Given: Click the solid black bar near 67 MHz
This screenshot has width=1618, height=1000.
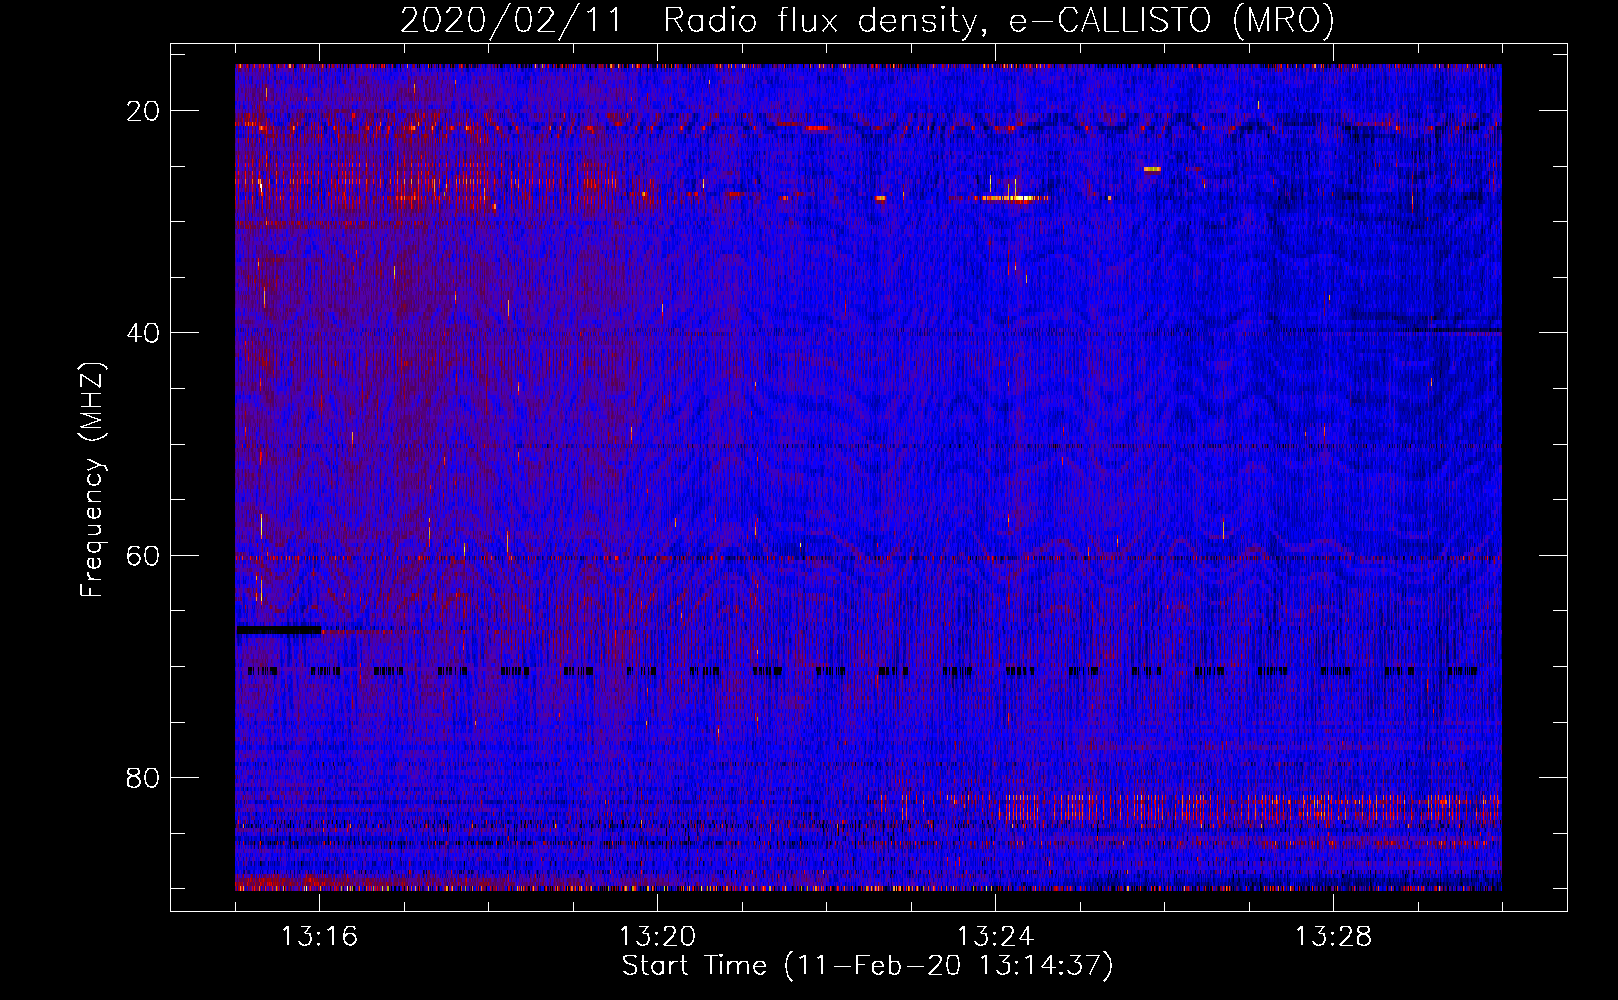Looking at the screenshot, I should pyautogui.click(x=279, y=630).
